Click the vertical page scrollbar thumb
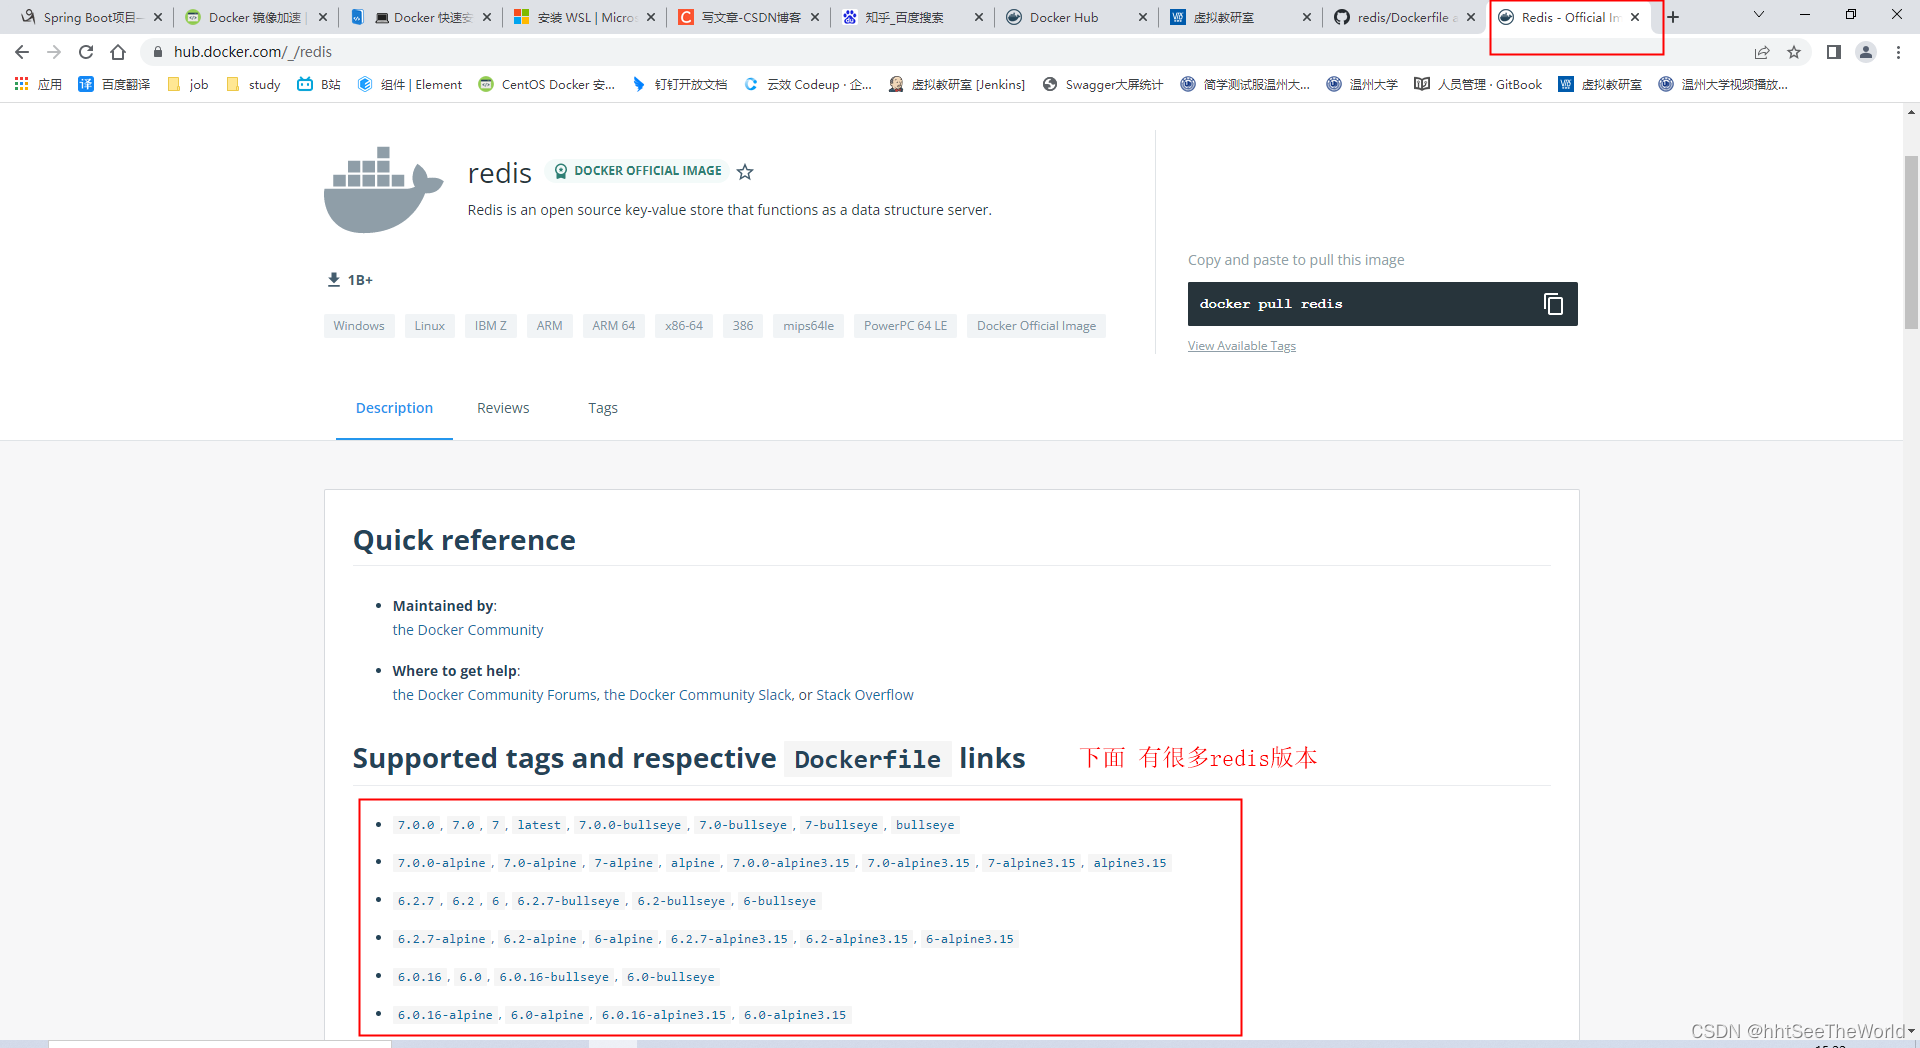This screenshot has width=1920, height=1048. coord(1911,242)
